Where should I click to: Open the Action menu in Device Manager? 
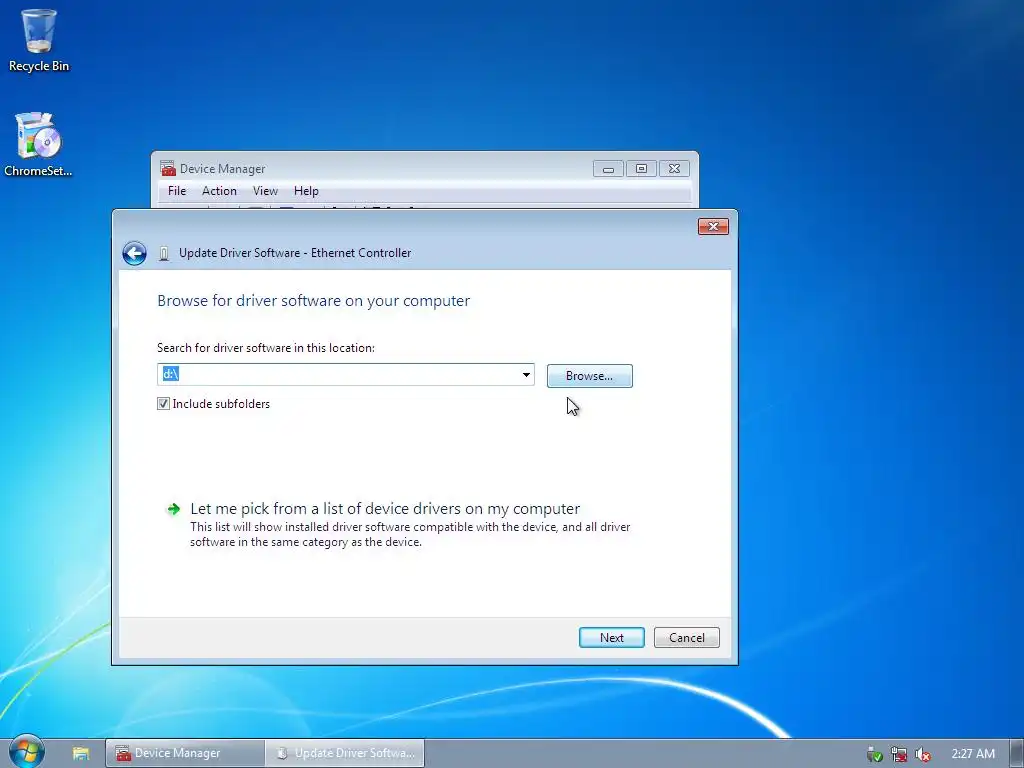(x=219, y=191)
